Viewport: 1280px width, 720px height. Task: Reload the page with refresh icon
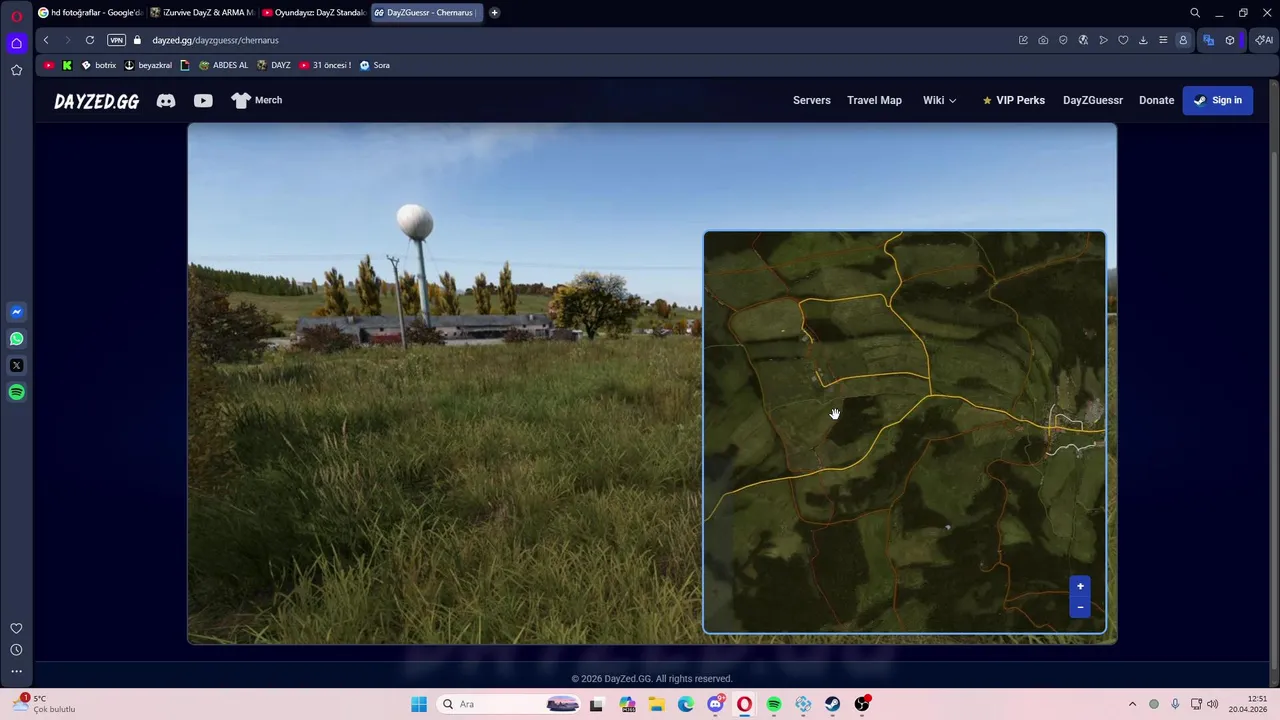(x=90, y=40)
